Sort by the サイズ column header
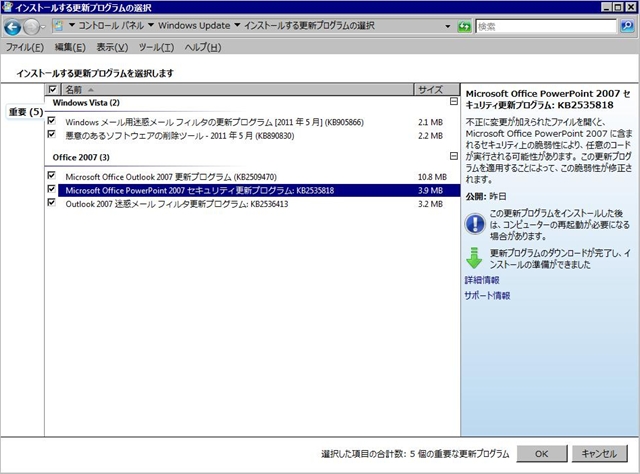This screenshot has height=474, width=640. point(436,89)
